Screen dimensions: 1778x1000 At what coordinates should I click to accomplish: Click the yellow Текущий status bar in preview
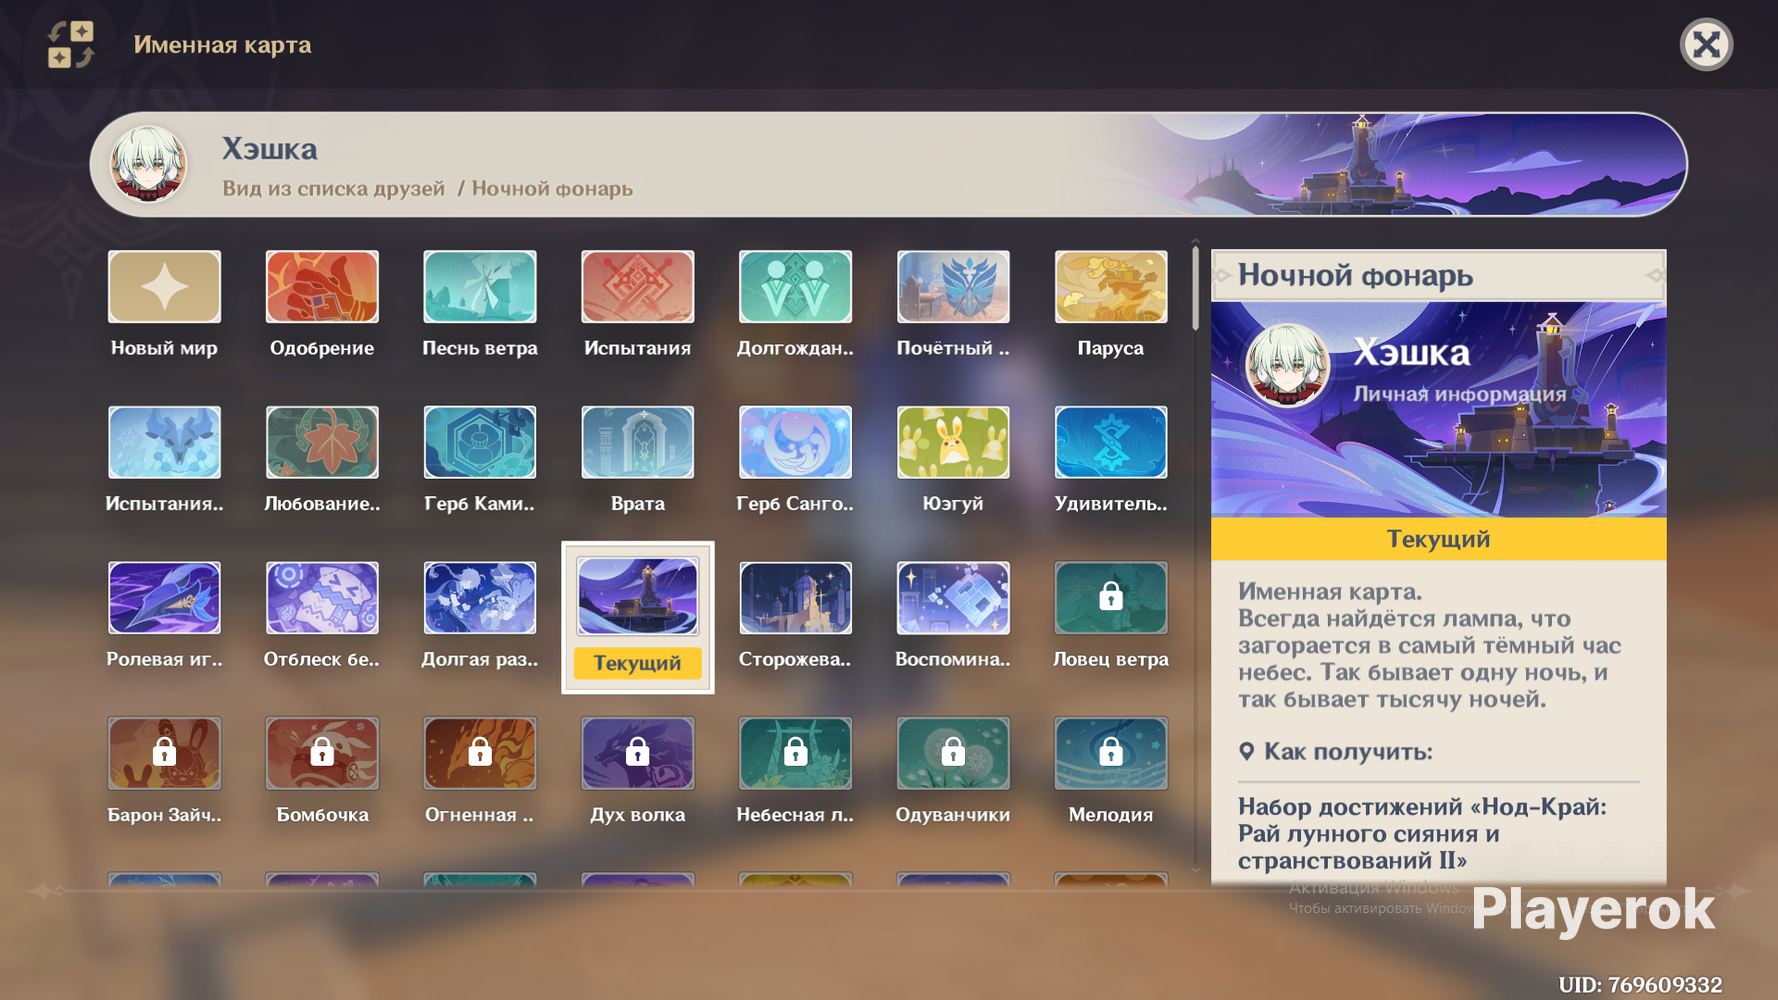click(x=1439, y=539)
